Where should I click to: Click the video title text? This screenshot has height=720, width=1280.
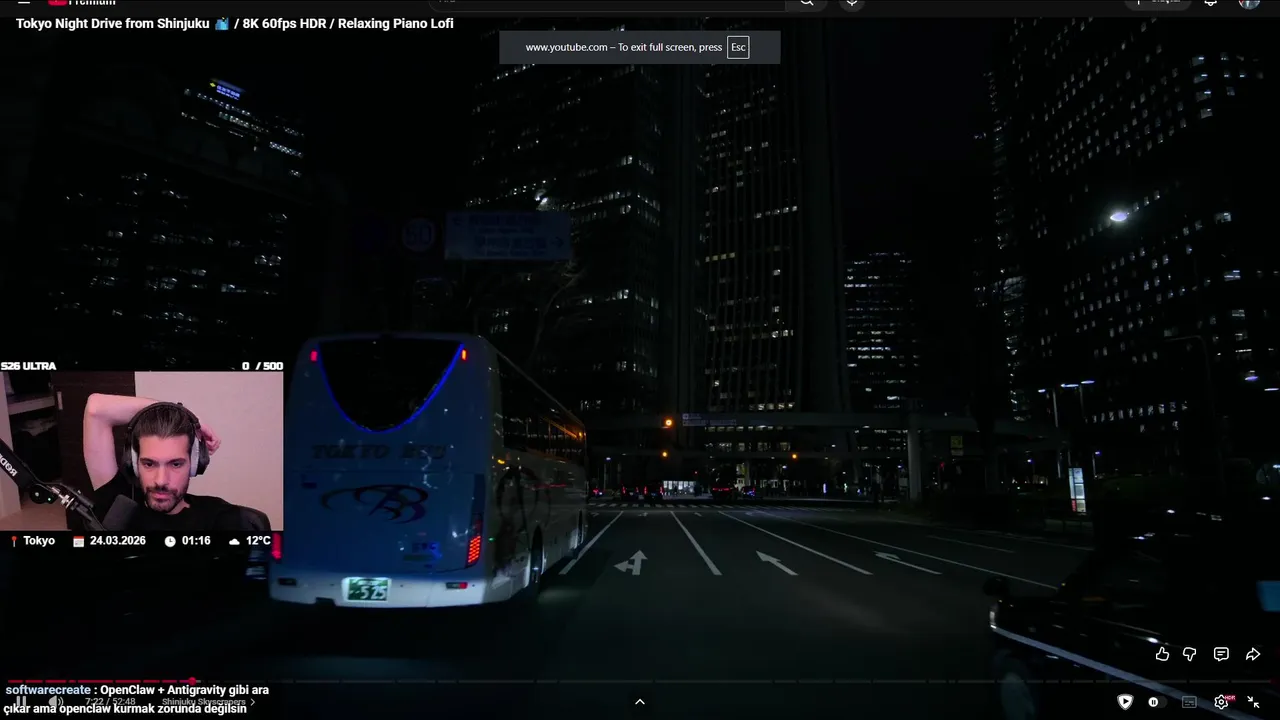point(235,23)
